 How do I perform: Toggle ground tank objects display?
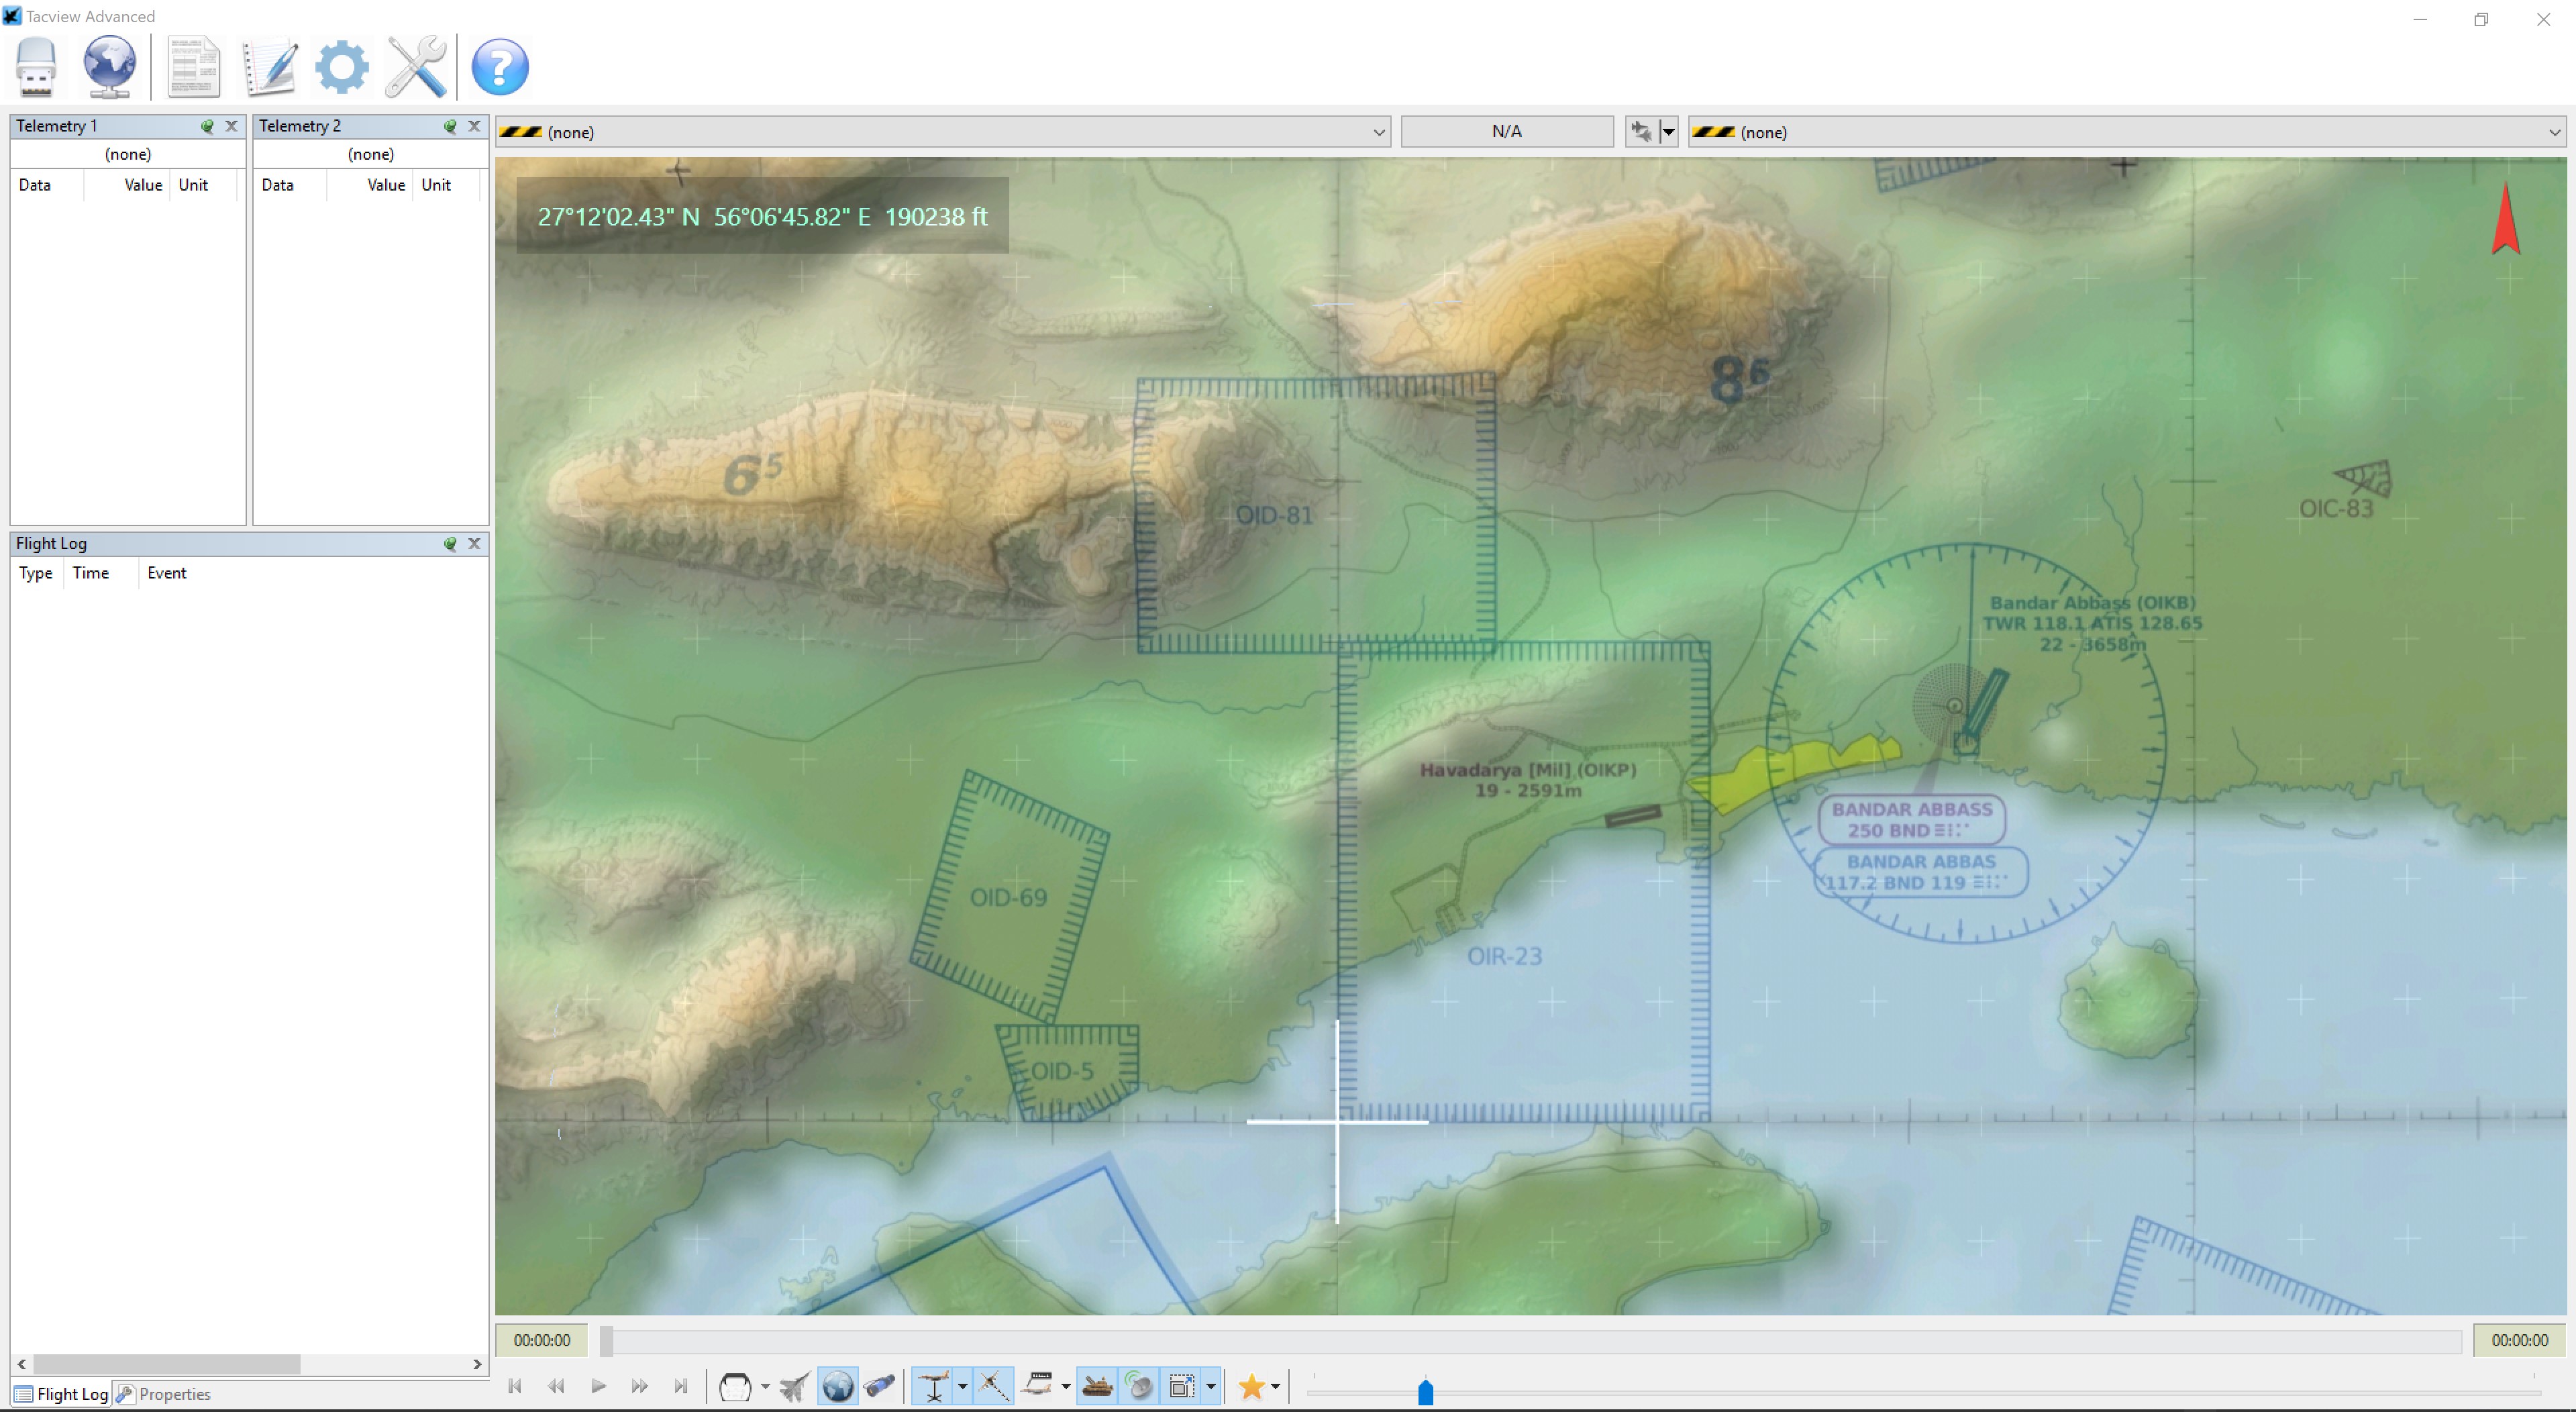tap(1097, 1386)
